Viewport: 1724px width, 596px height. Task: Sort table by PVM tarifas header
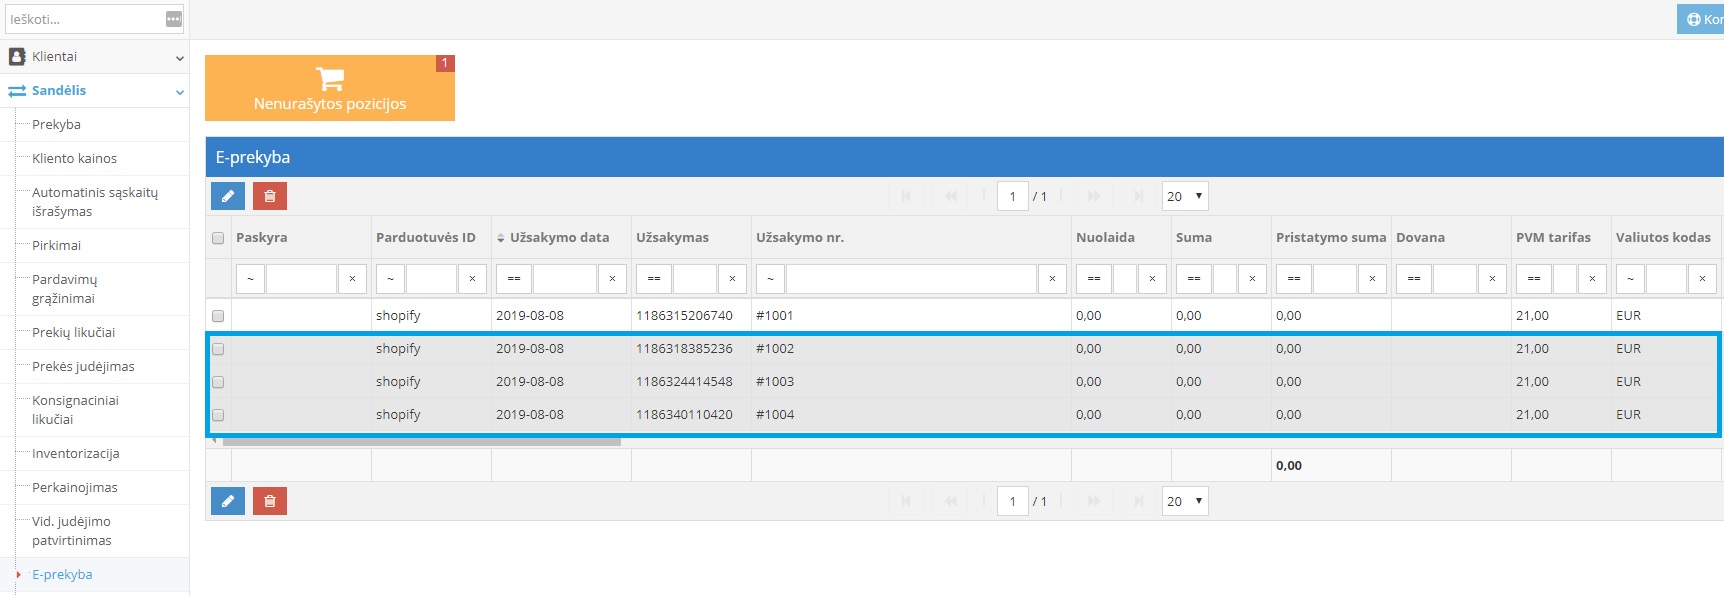(1553, 238)
